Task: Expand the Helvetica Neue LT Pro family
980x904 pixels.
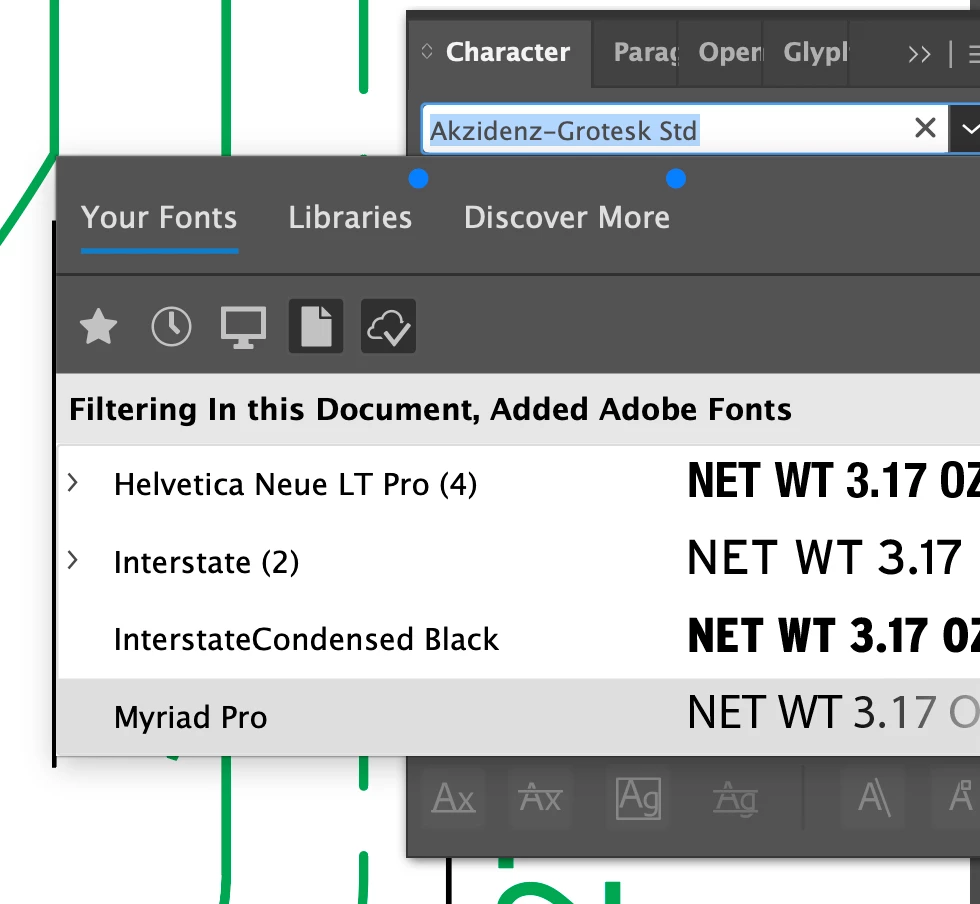Action: point(72,483)
